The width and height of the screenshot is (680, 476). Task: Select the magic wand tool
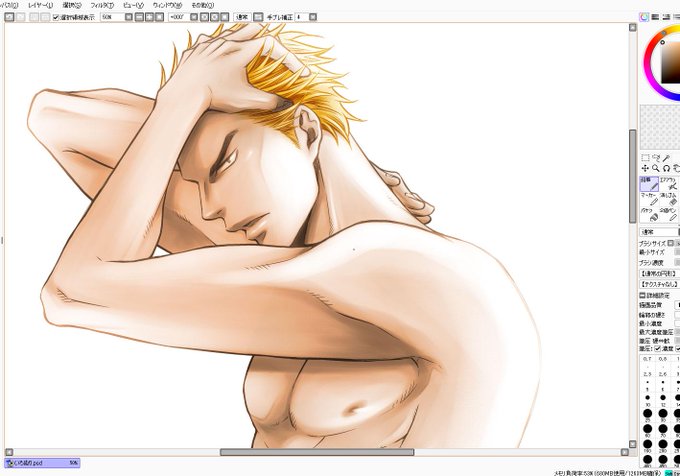pyautogui.click(x=667, y=158)
